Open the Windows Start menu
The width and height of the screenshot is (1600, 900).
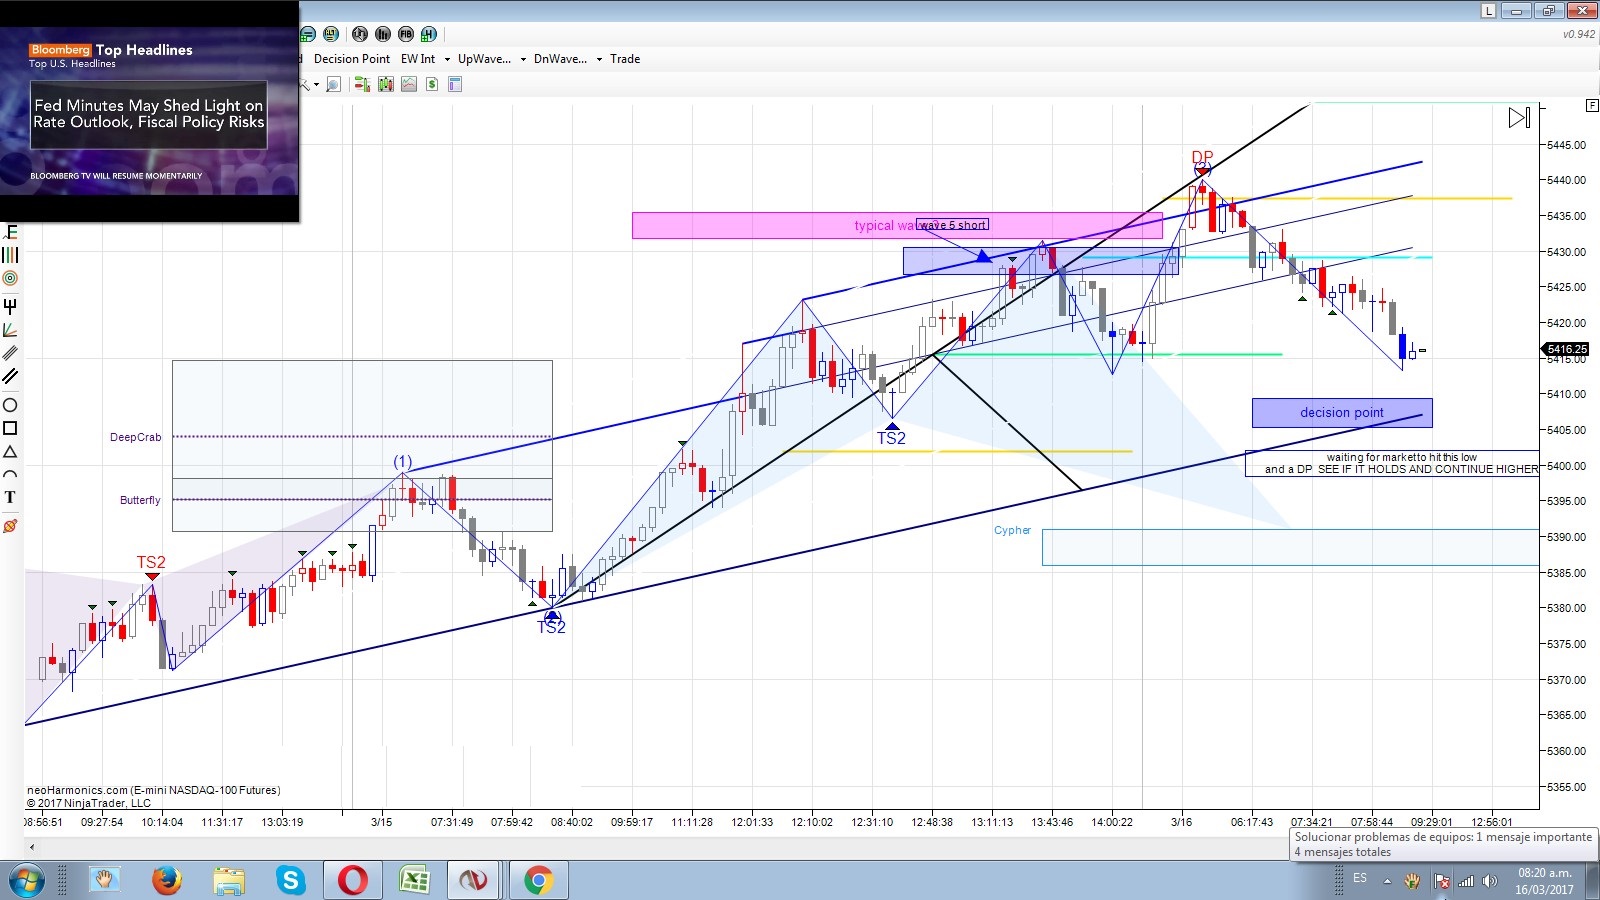(26, 881)
